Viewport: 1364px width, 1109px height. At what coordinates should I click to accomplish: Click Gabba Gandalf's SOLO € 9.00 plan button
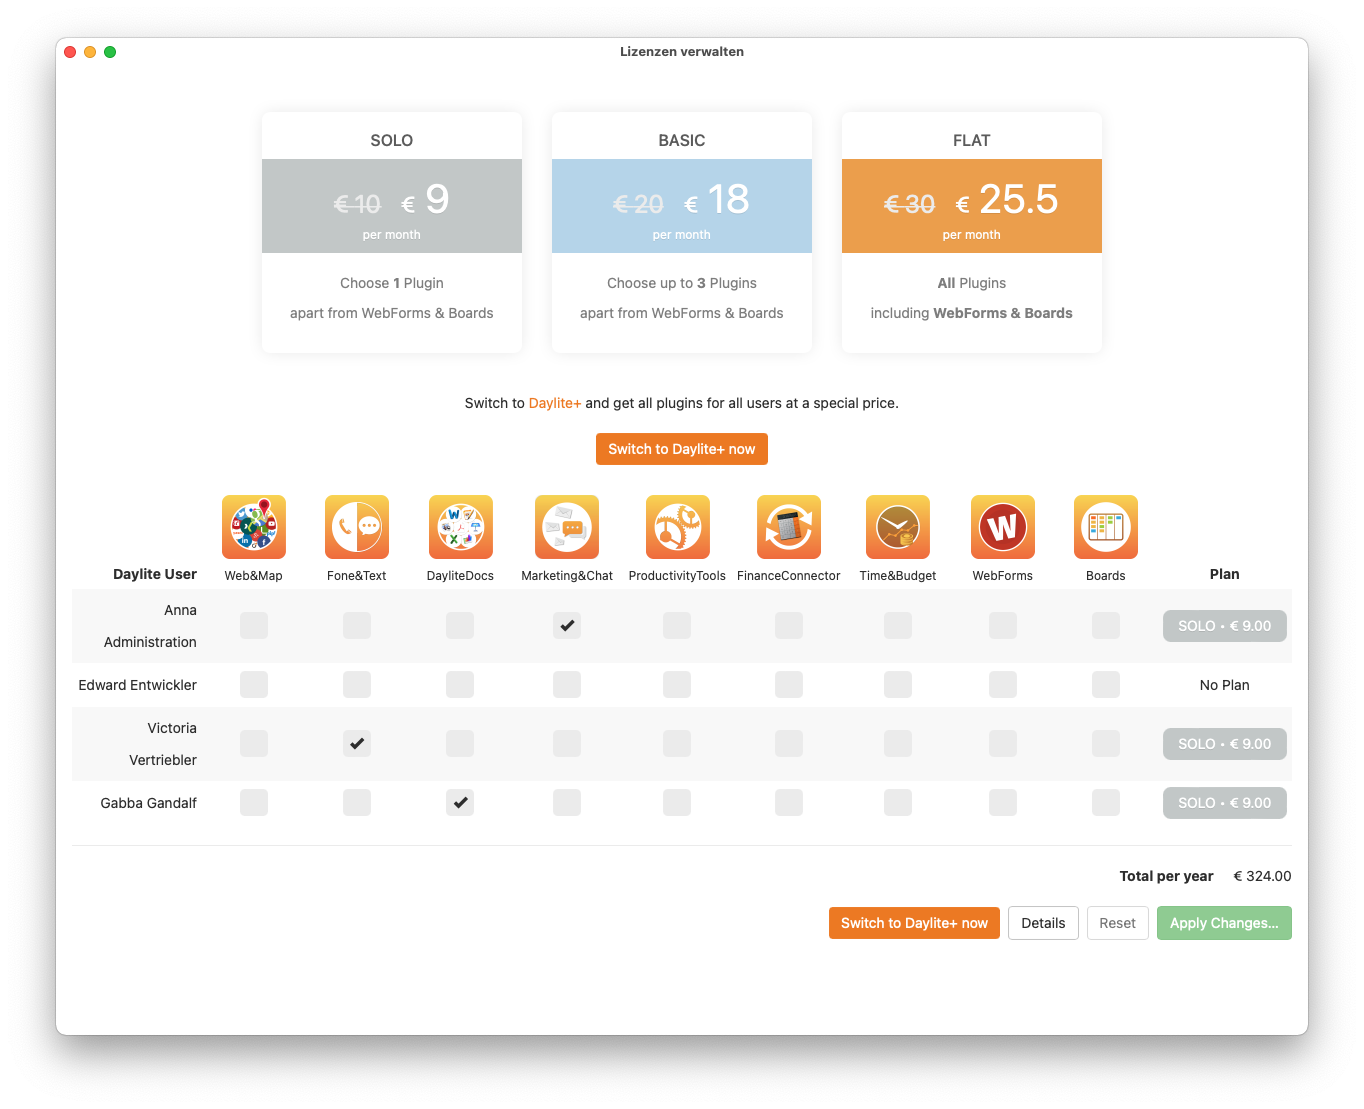[x=1225, y=803]
